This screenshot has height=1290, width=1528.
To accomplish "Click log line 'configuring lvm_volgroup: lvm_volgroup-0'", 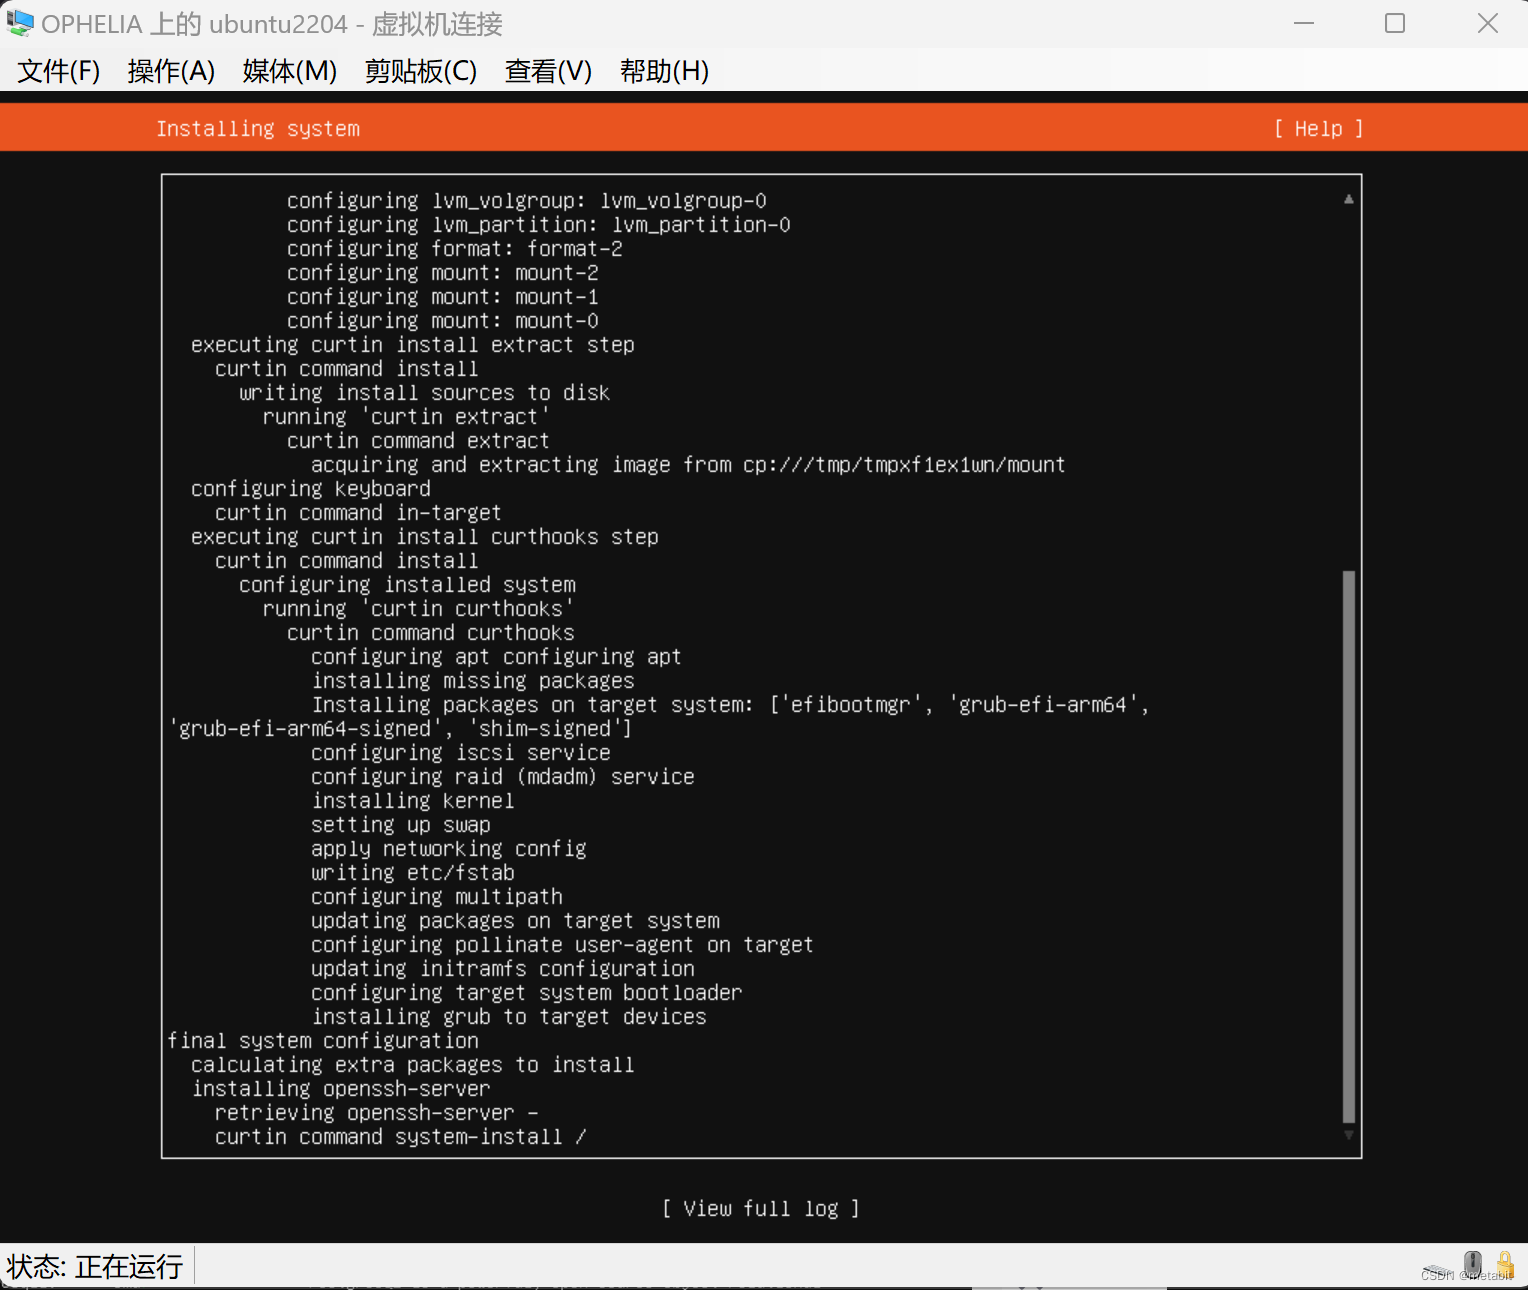I will pos(527,201).
